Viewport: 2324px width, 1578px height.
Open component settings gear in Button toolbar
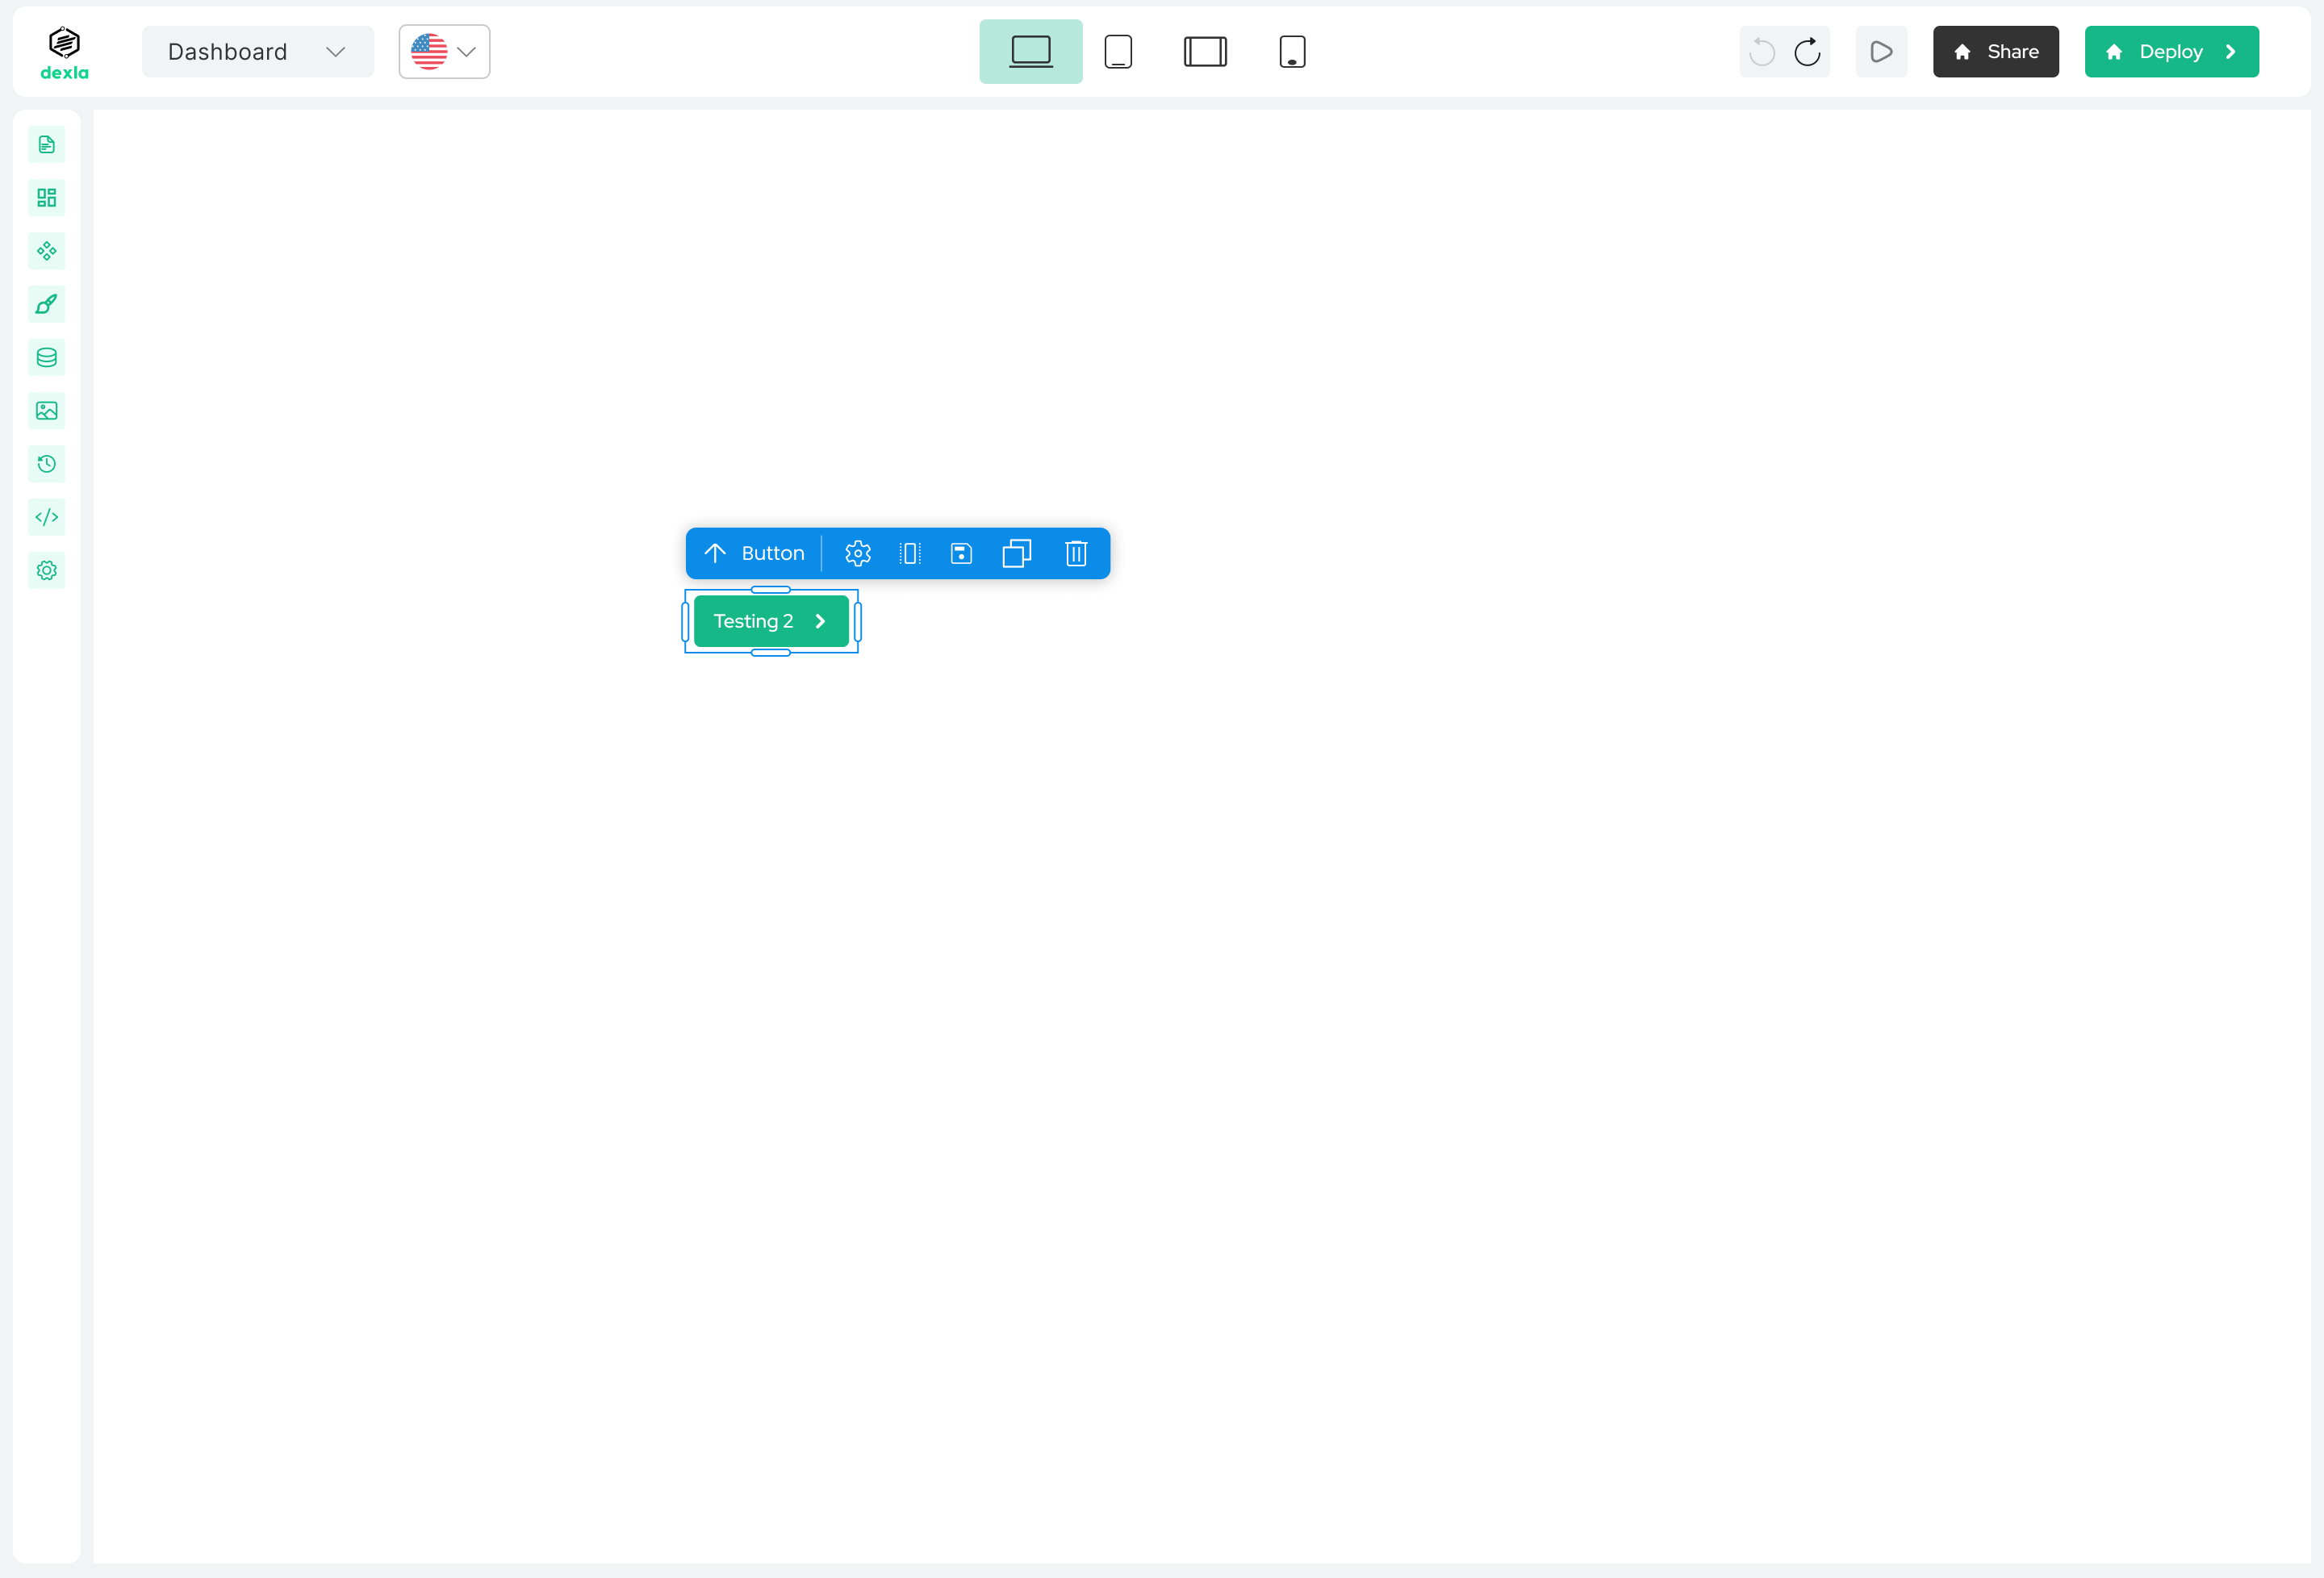point(858,553)
